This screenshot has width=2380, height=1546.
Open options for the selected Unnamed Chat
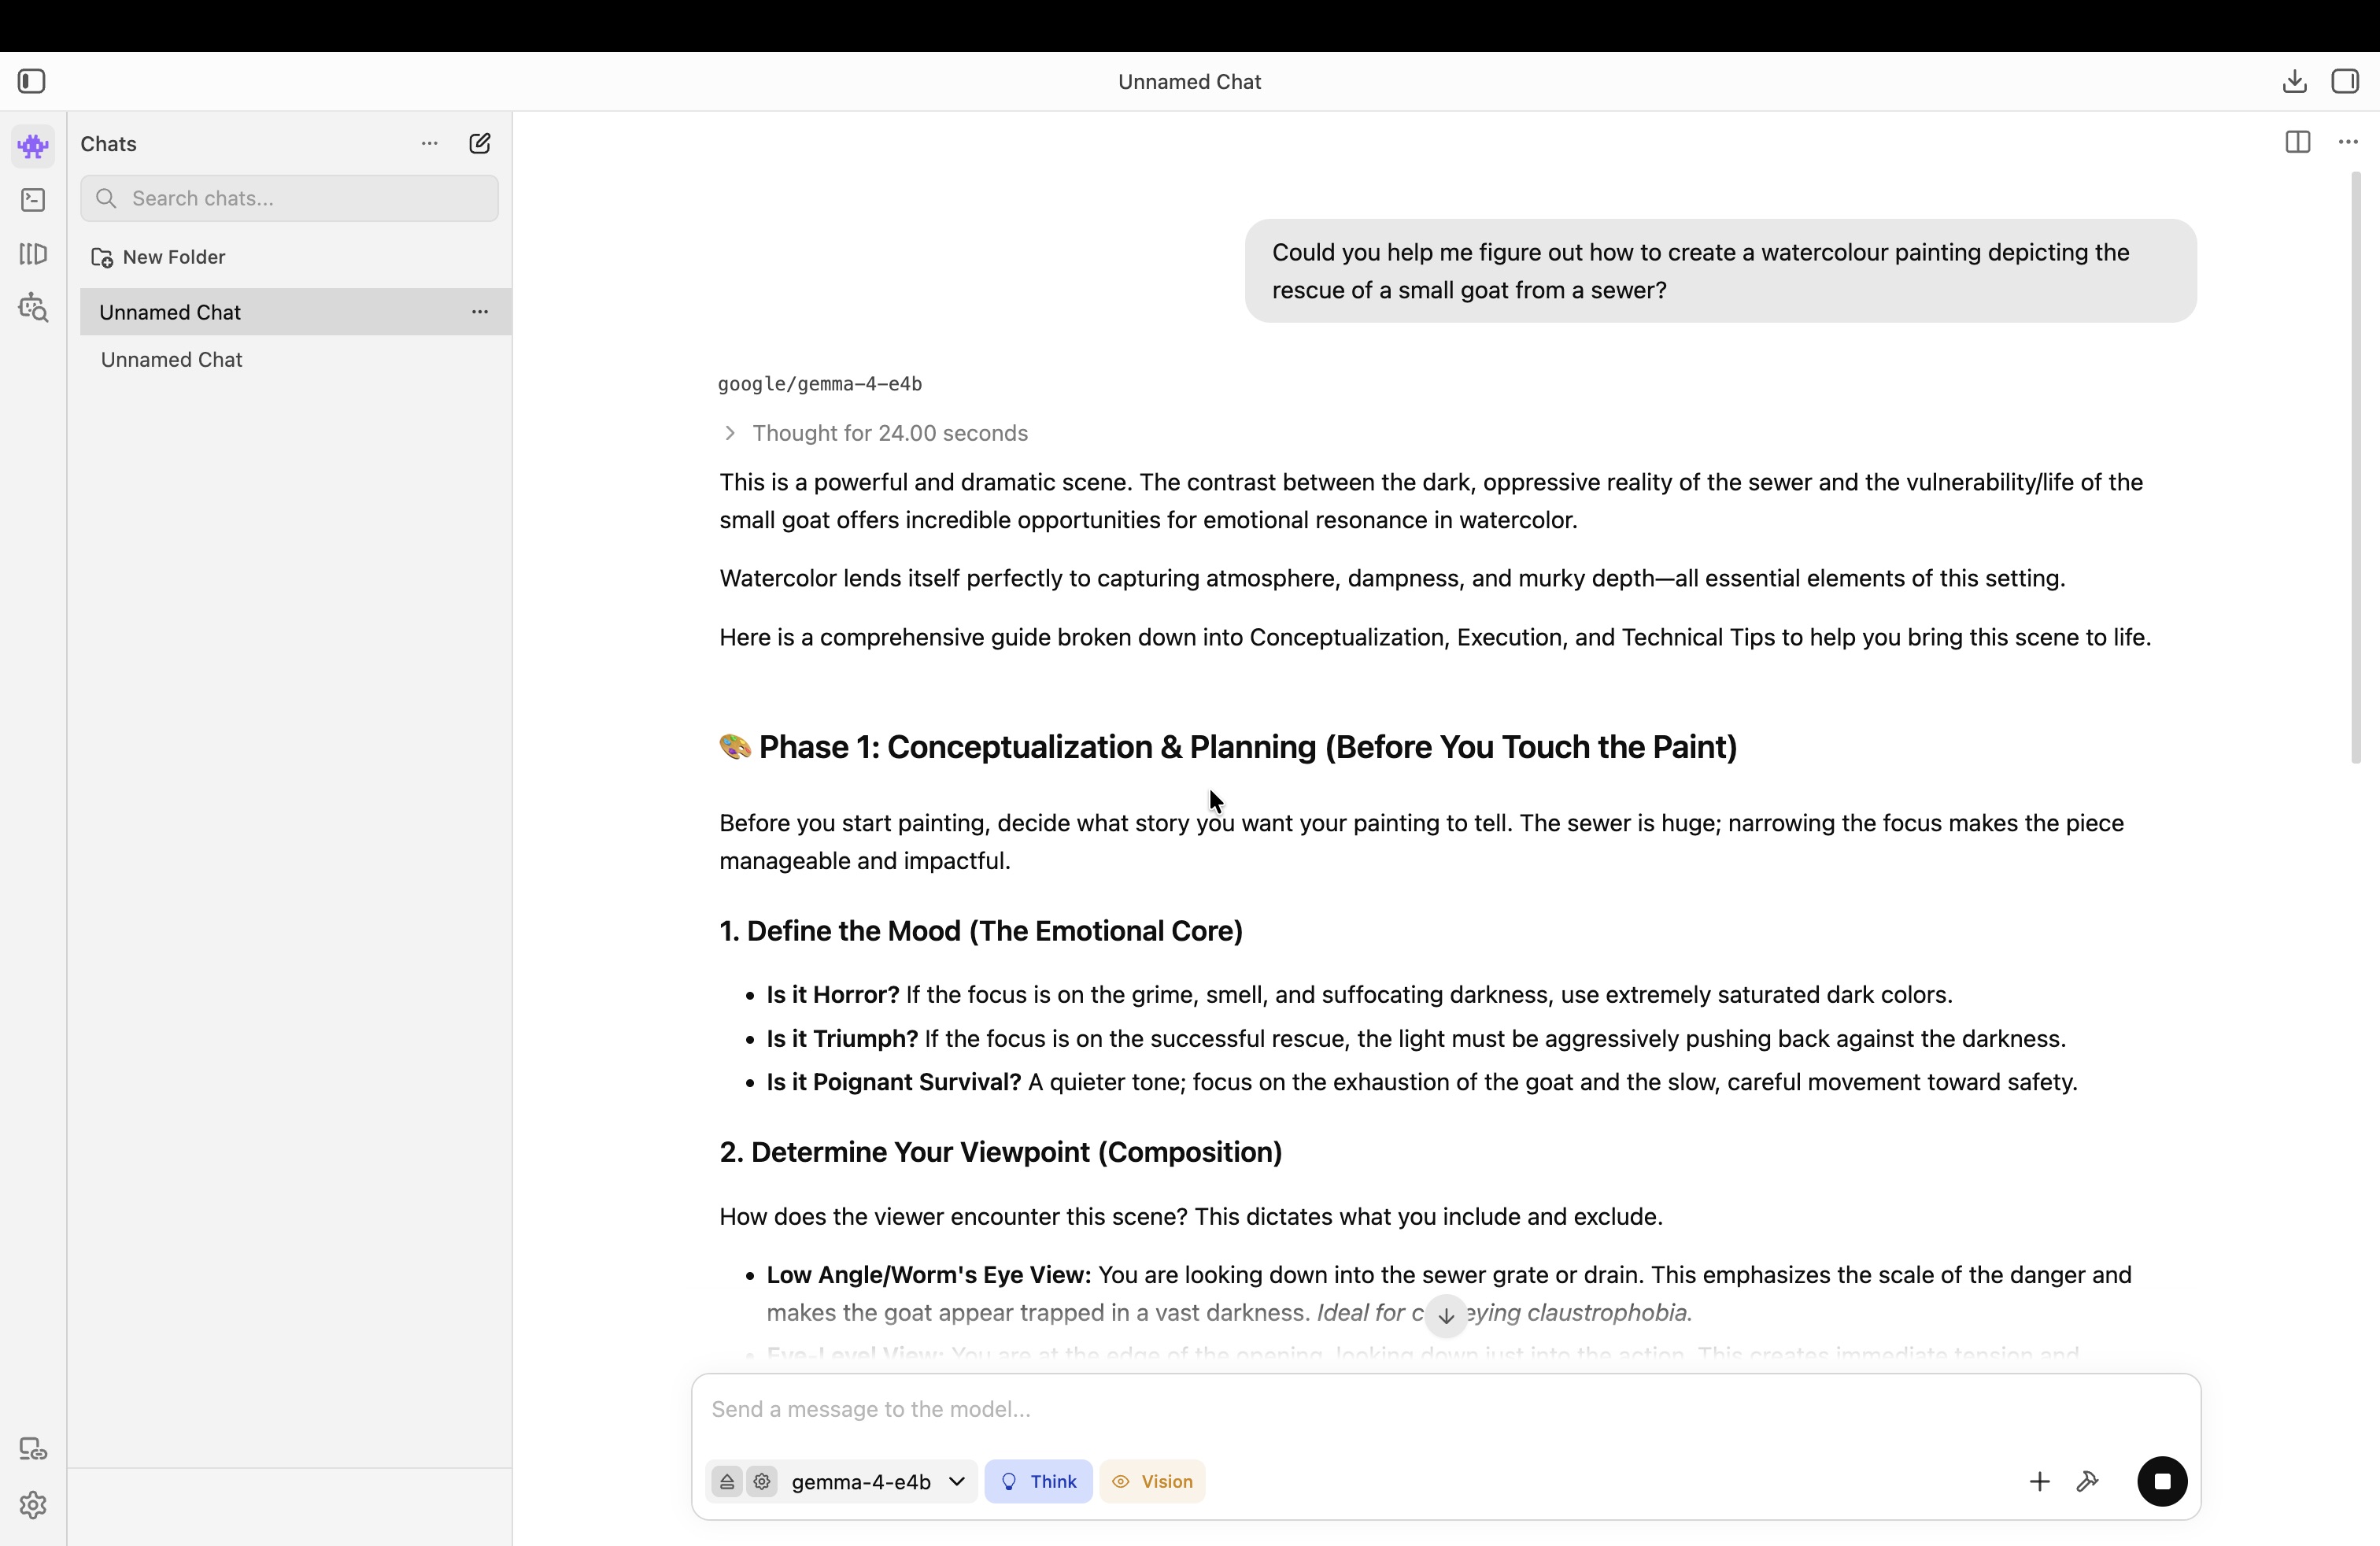point(480,312)
